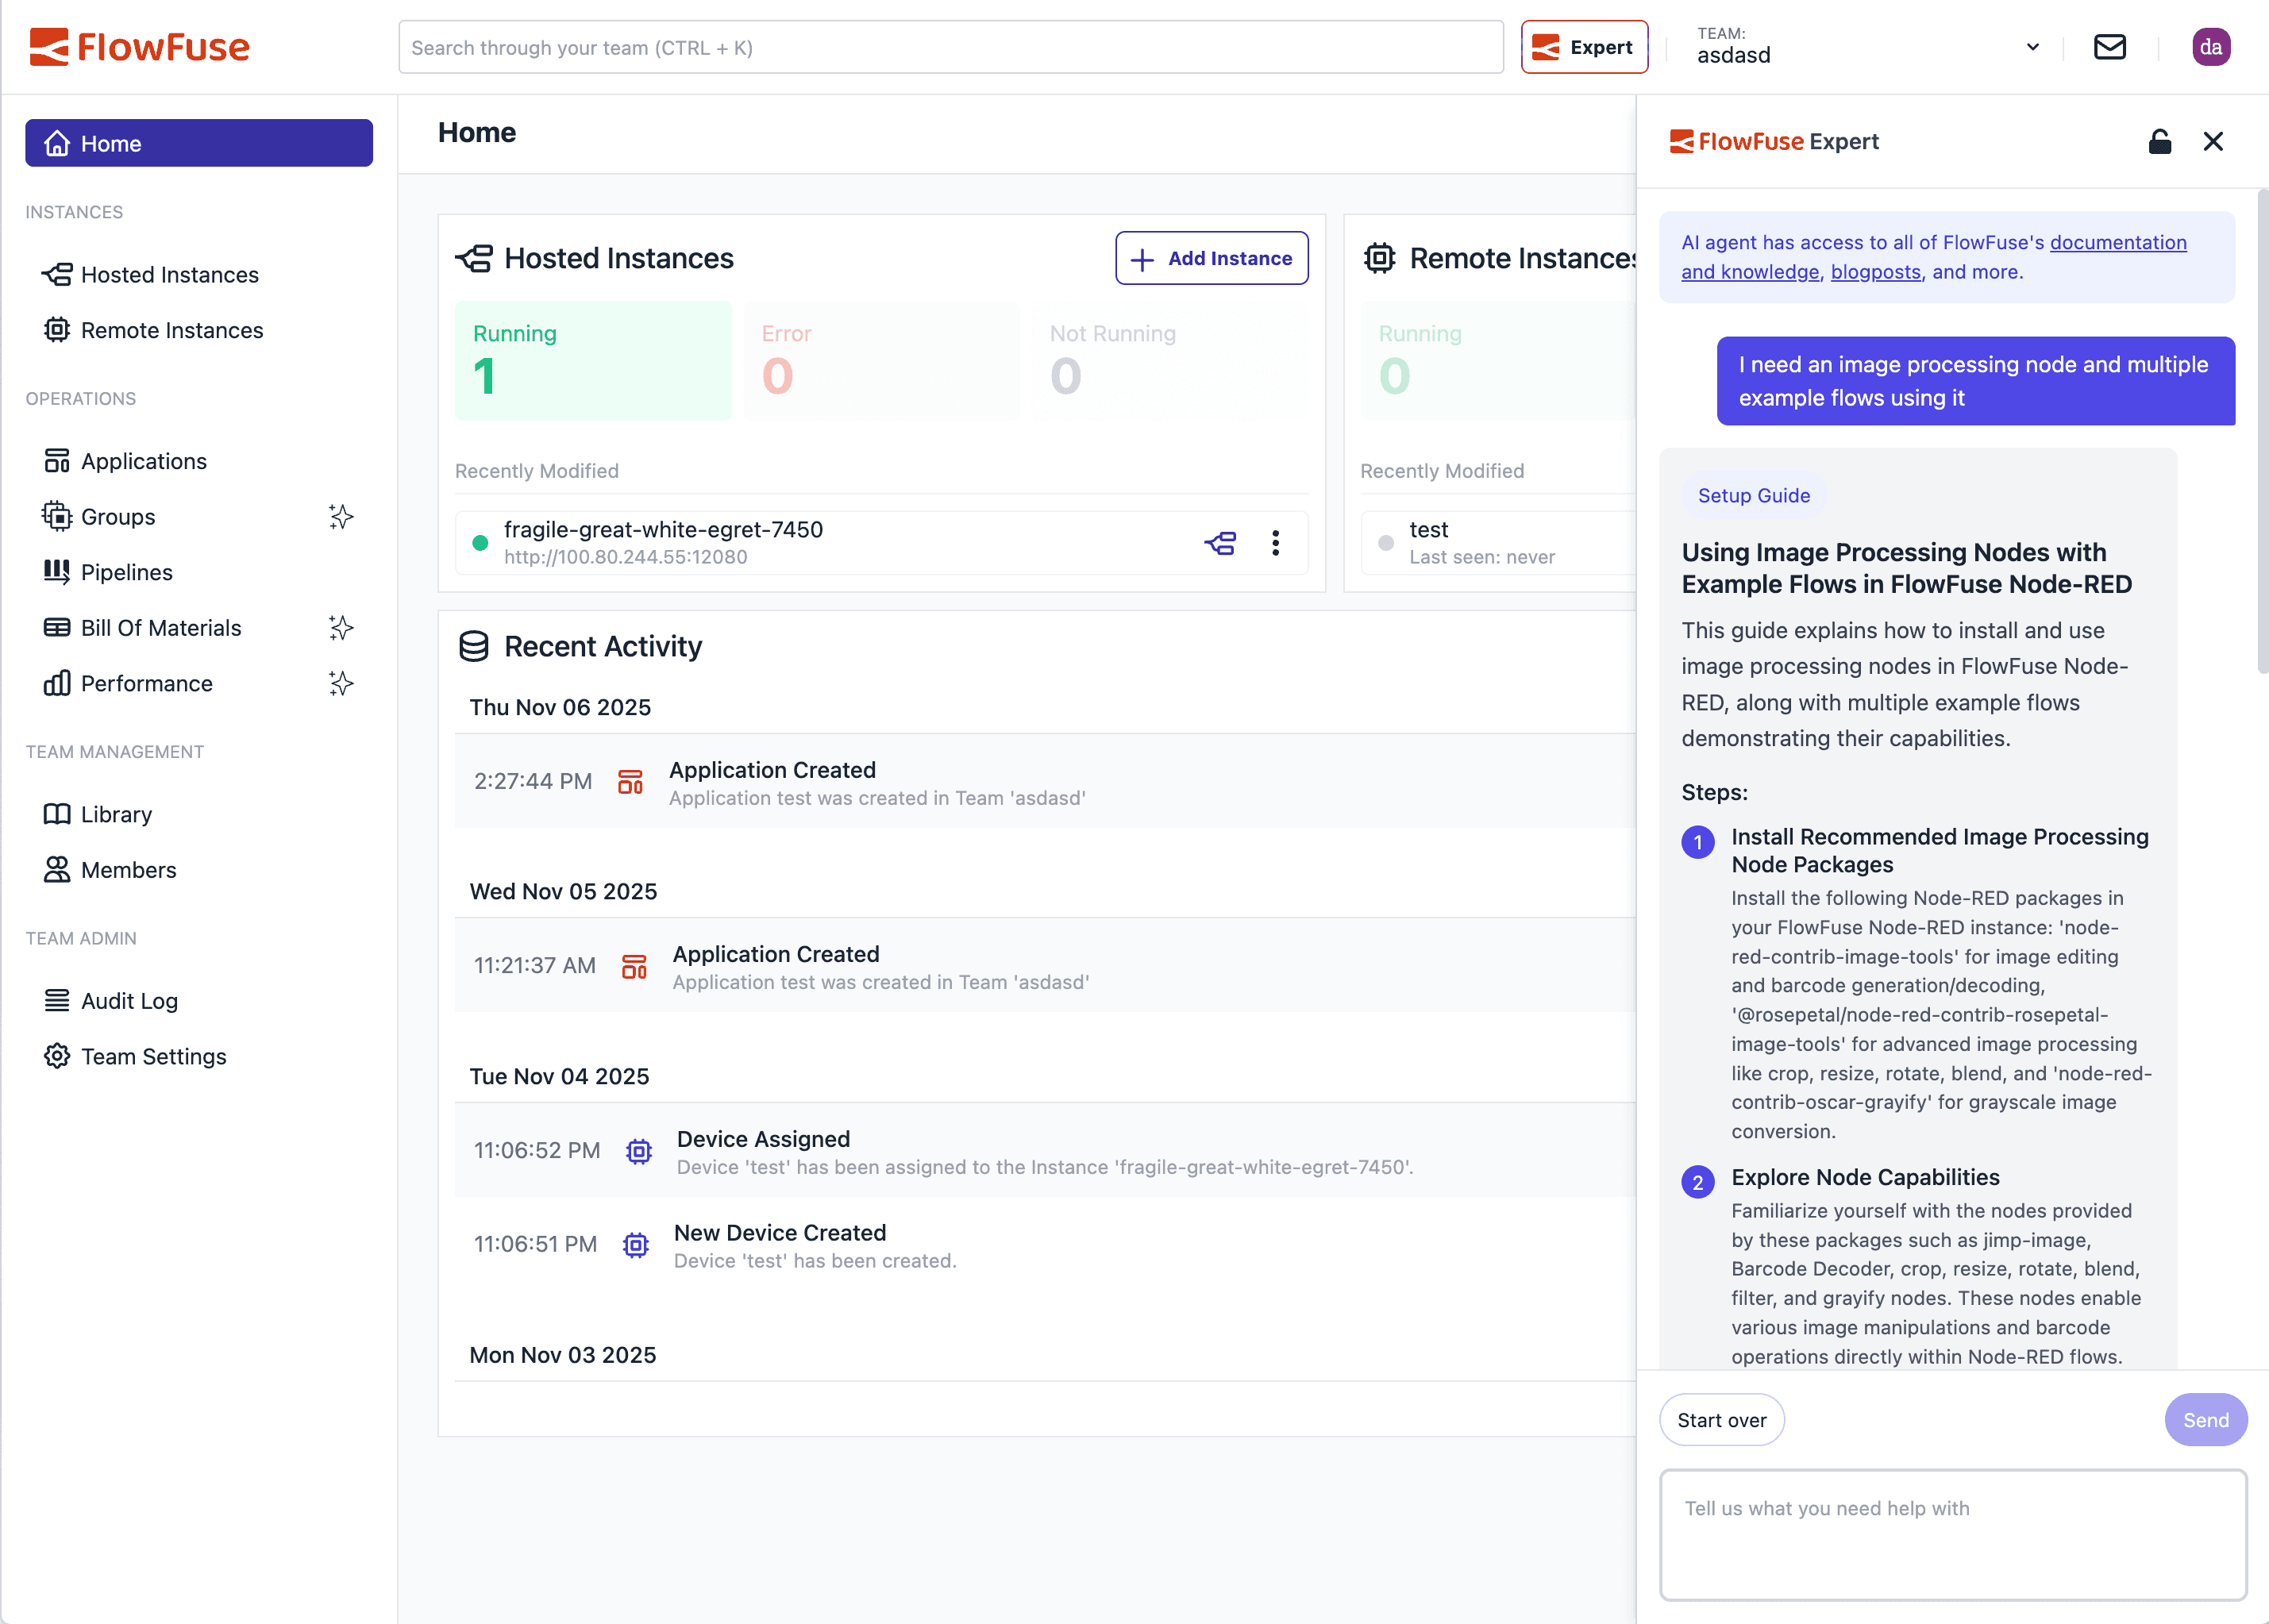Viewport: 2269px width, 1624px height.
Task: Open Team Settings
Action: (x=152, y=1056)
